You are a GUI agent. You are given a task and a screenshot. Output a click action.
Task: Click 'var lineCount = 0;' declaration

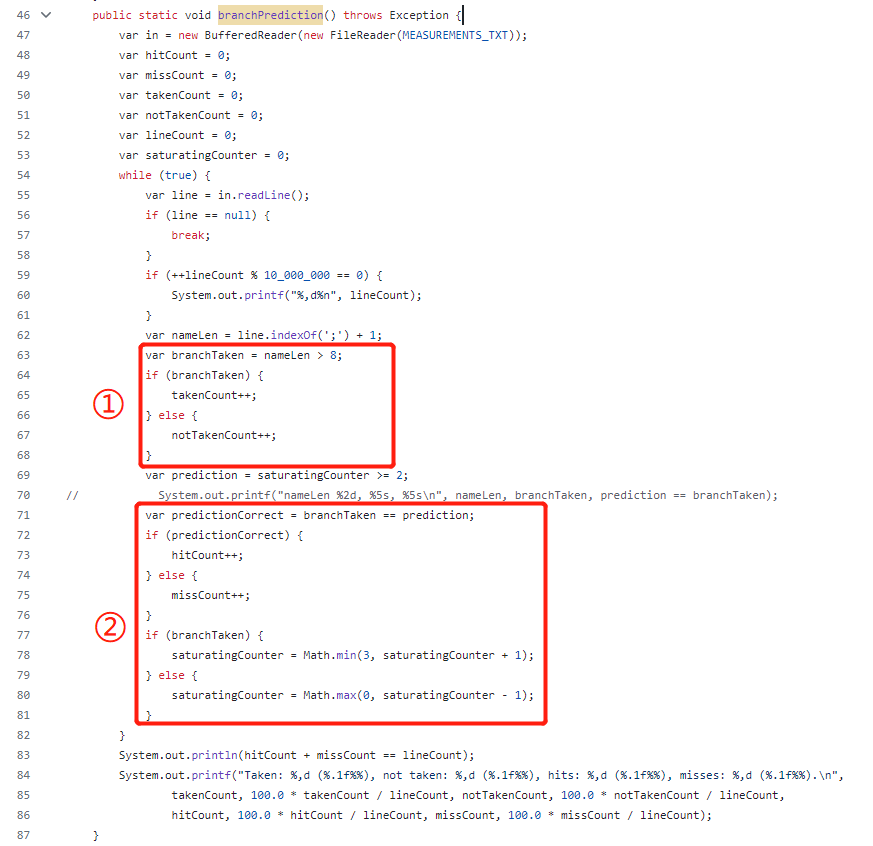click(x=178, y=135)
